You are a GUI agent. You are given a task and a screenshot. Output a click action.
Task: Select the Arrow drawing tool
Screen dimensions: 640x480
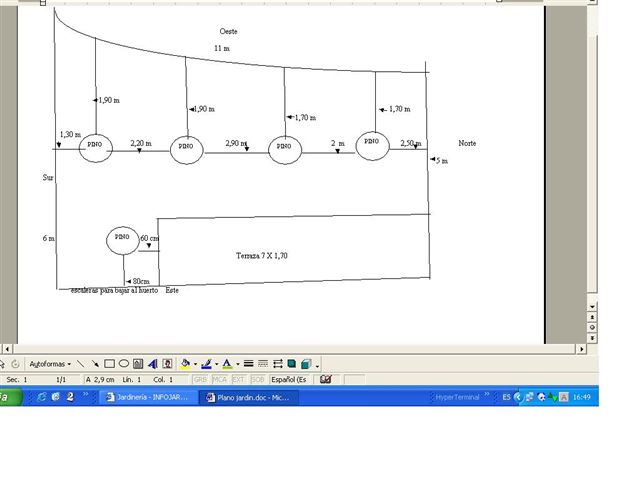(x=95, y=364)
